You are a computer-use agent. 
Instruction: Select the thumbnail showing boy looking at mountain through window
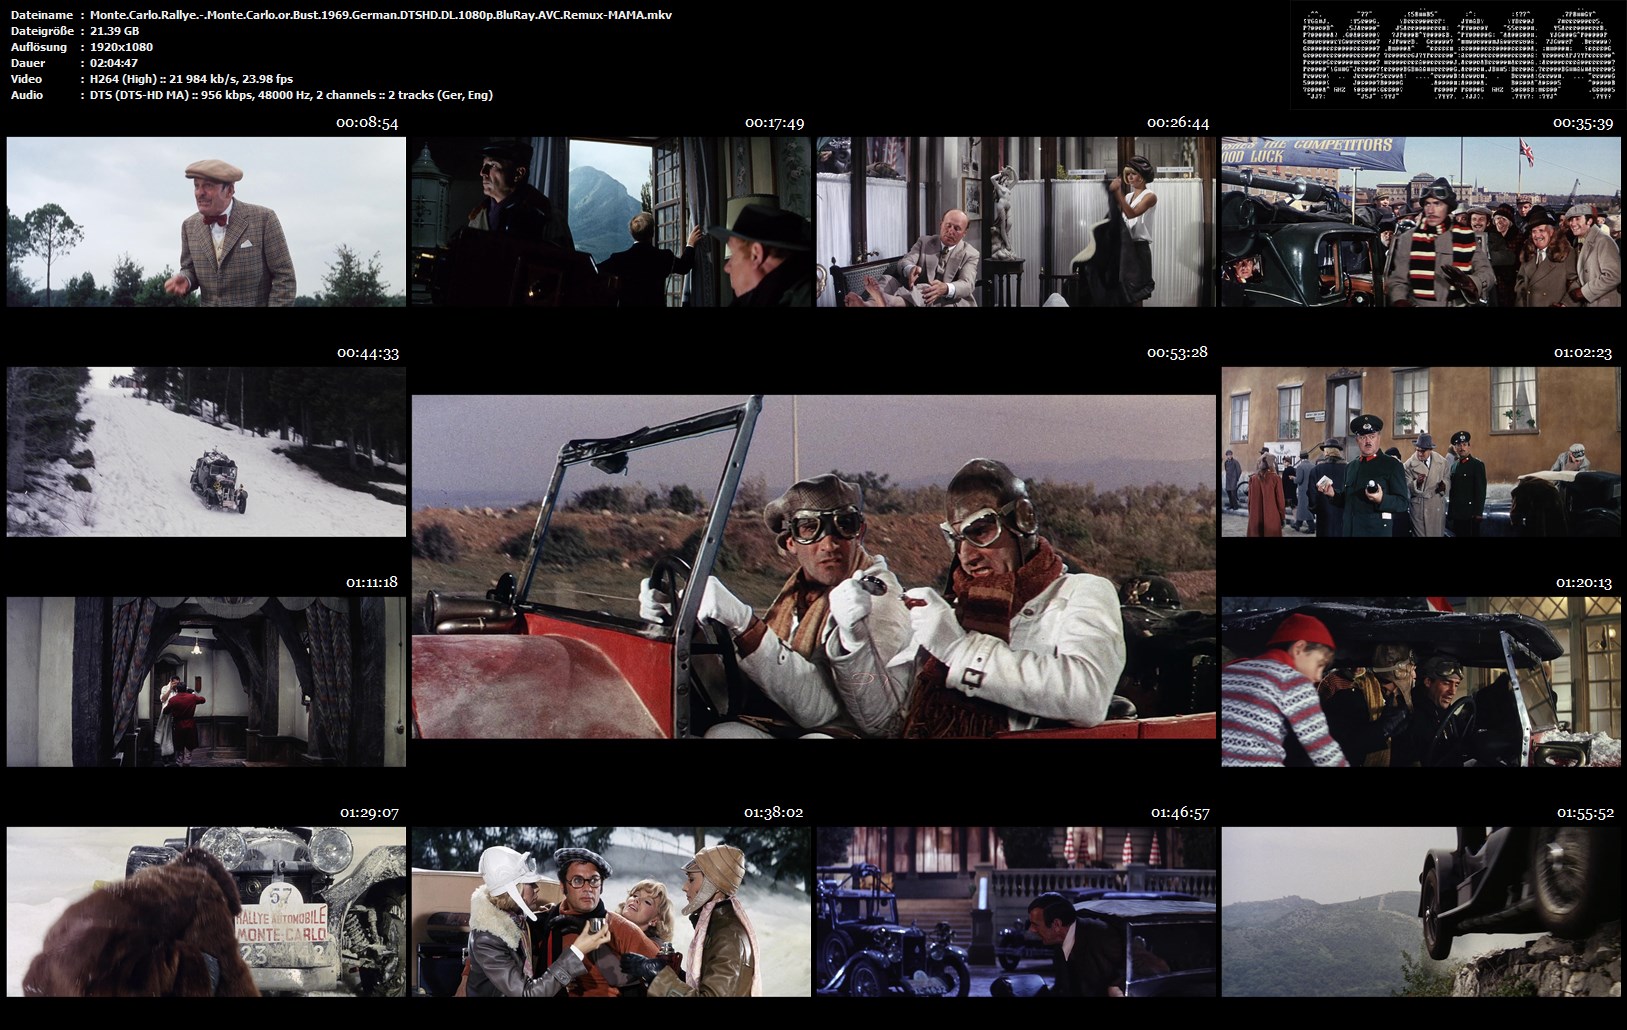(611, 222)
